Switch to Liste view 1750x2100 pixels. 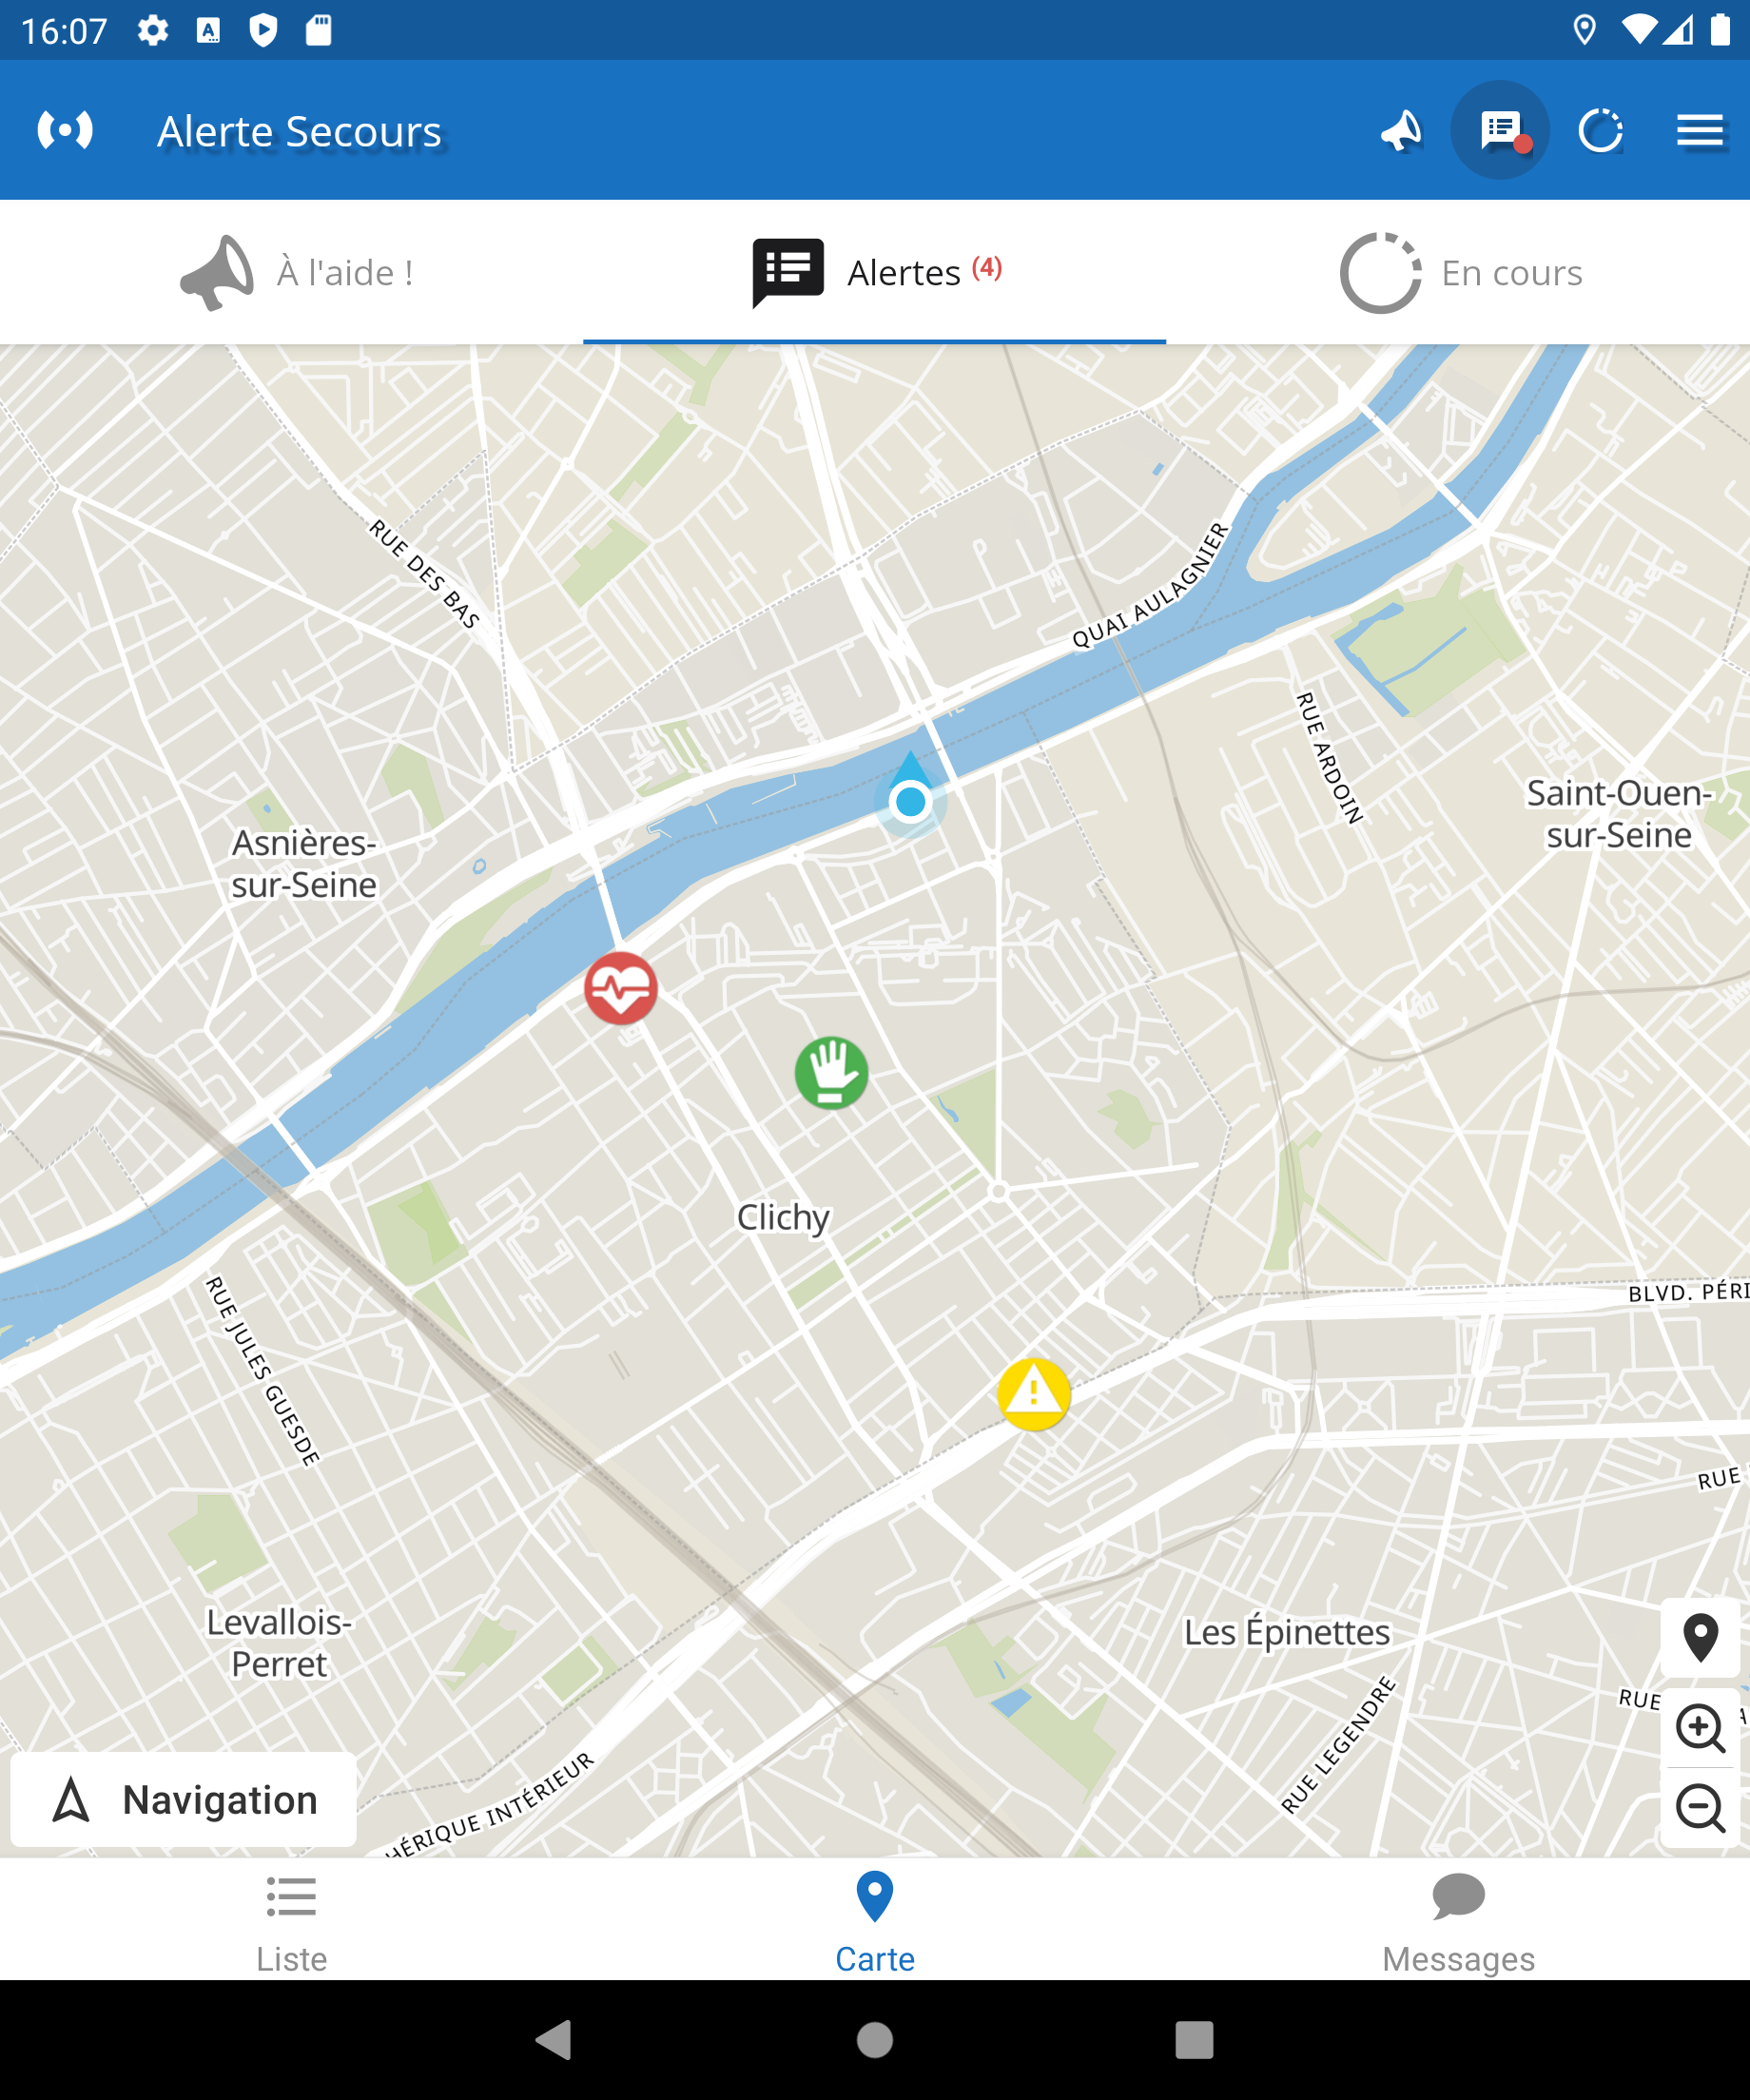[x=291, y=1922]
